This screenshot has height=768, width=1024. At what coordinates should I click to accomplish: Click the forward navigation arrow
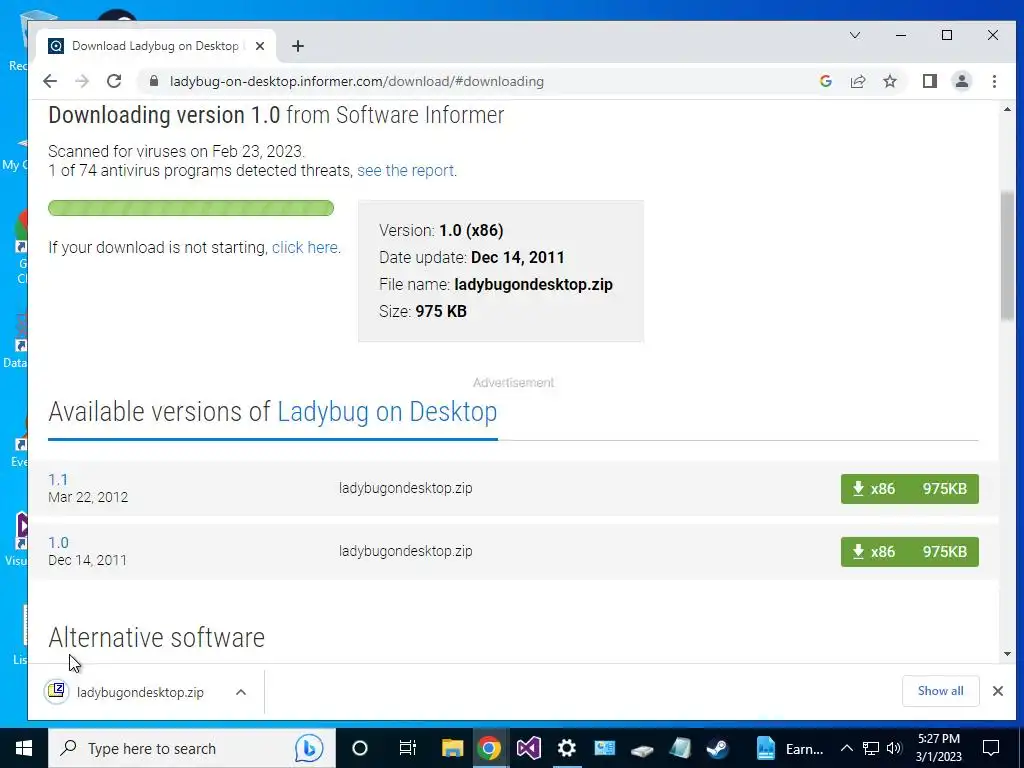pos(82,81)
